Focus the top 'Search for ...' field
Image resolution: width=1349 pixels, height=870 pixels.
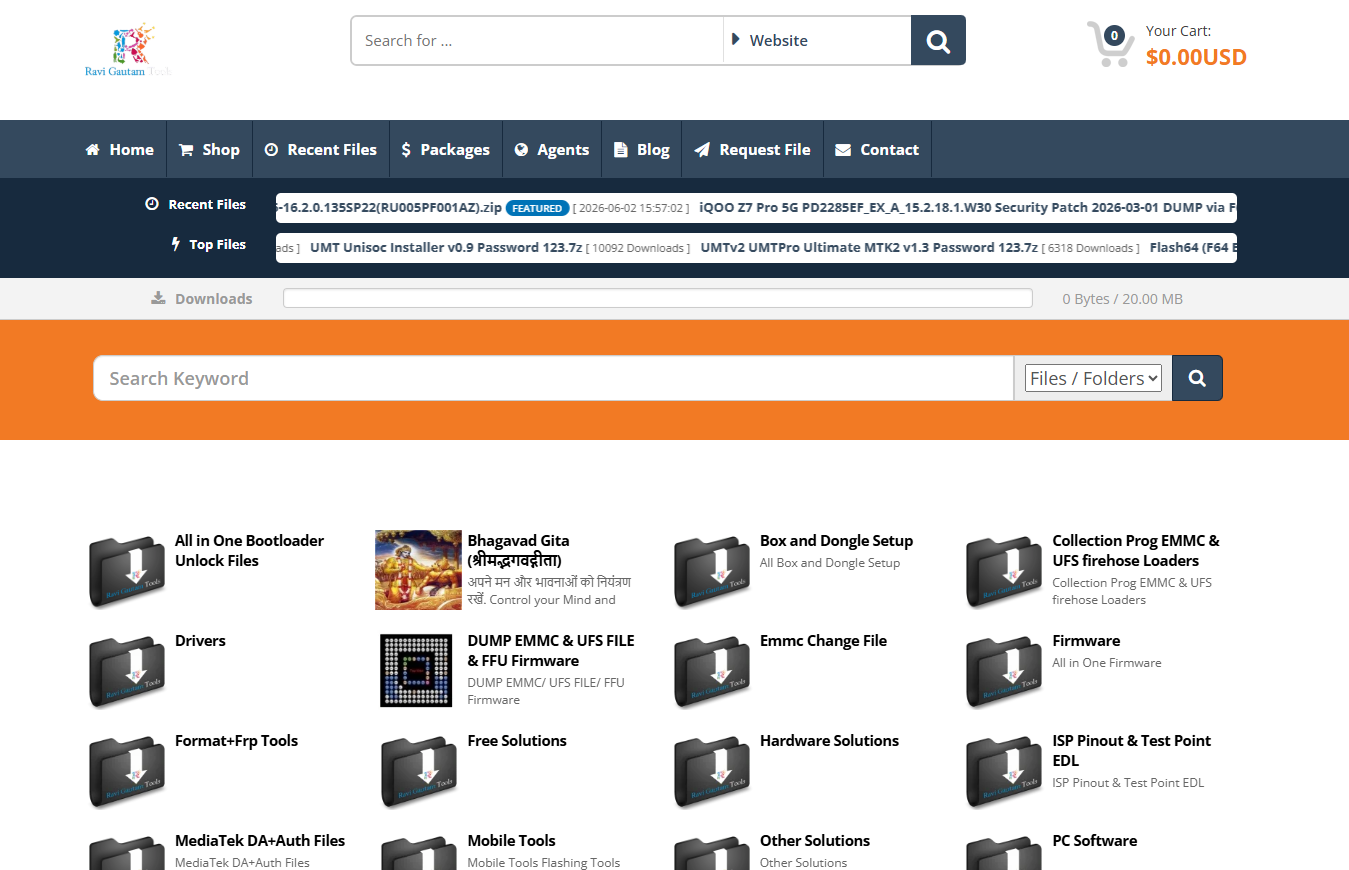tap(537, 40)
